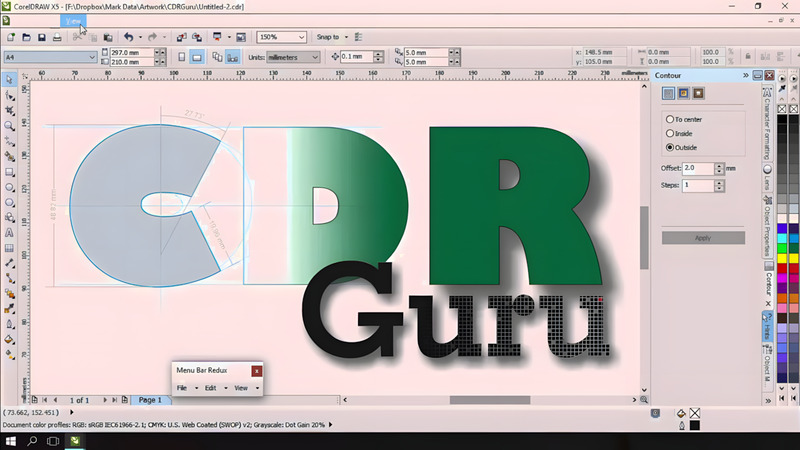800x450 pixels.
Task: Select the Pick tool in toolbox
Action: (10, 78)
